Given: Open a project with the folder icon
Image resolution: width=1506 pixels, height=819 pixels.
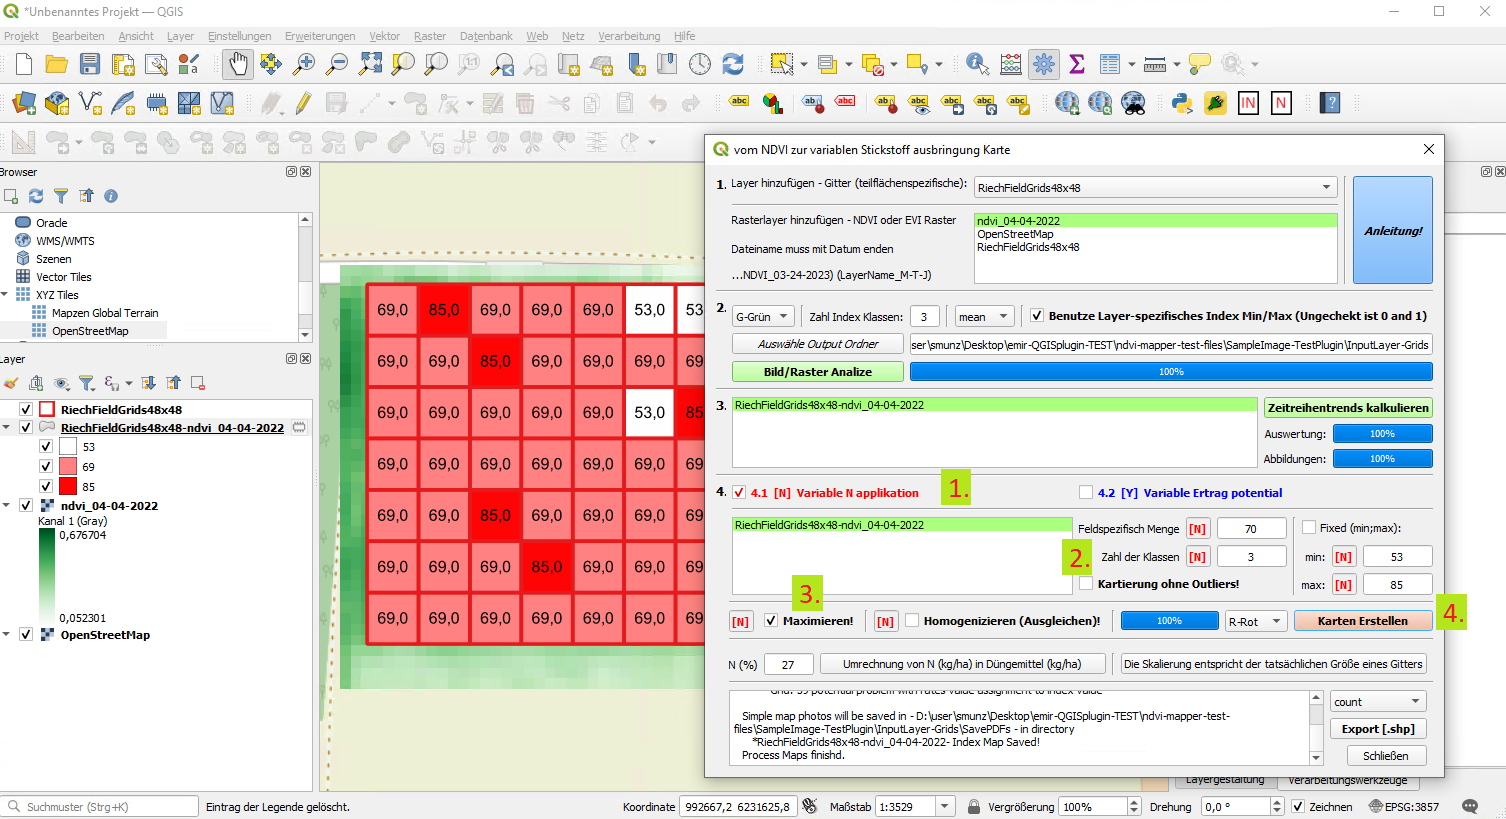Looking at the screenshot, I should click(x=57, y=65).
